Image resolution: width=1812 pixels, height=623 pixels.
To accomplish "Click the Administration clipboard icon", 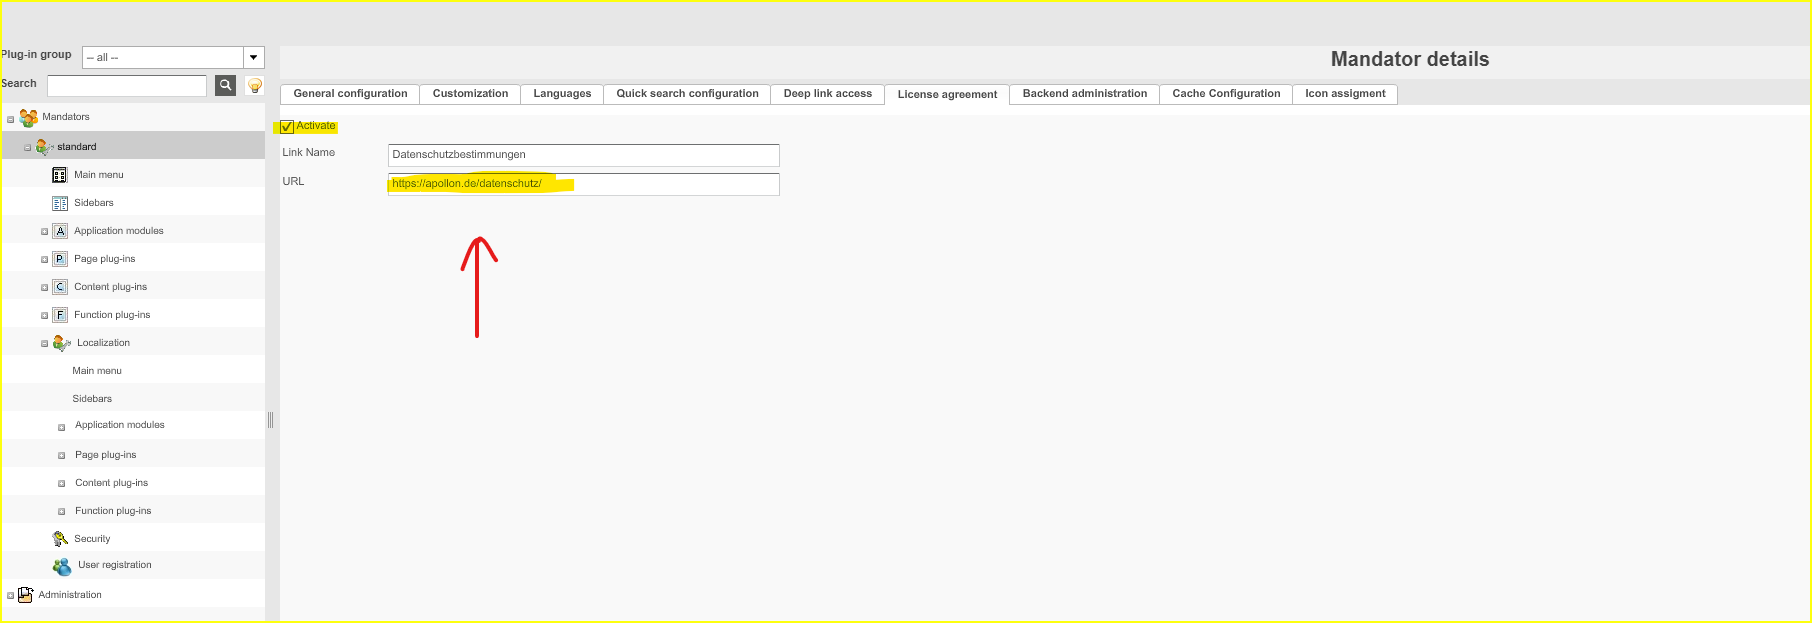I will (x=26, y=595).
